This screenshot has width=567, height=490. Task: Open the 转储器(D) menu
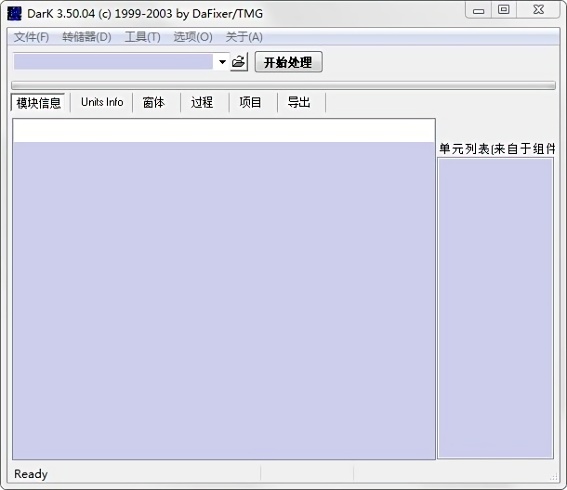86,37
